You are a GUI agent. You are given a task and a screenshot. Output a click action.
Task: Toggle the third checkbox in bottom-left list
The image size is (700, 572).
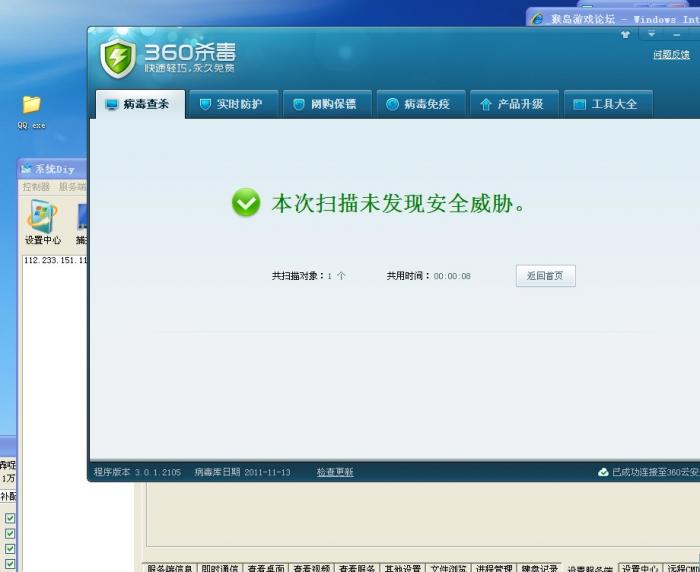tap(10, 549)
